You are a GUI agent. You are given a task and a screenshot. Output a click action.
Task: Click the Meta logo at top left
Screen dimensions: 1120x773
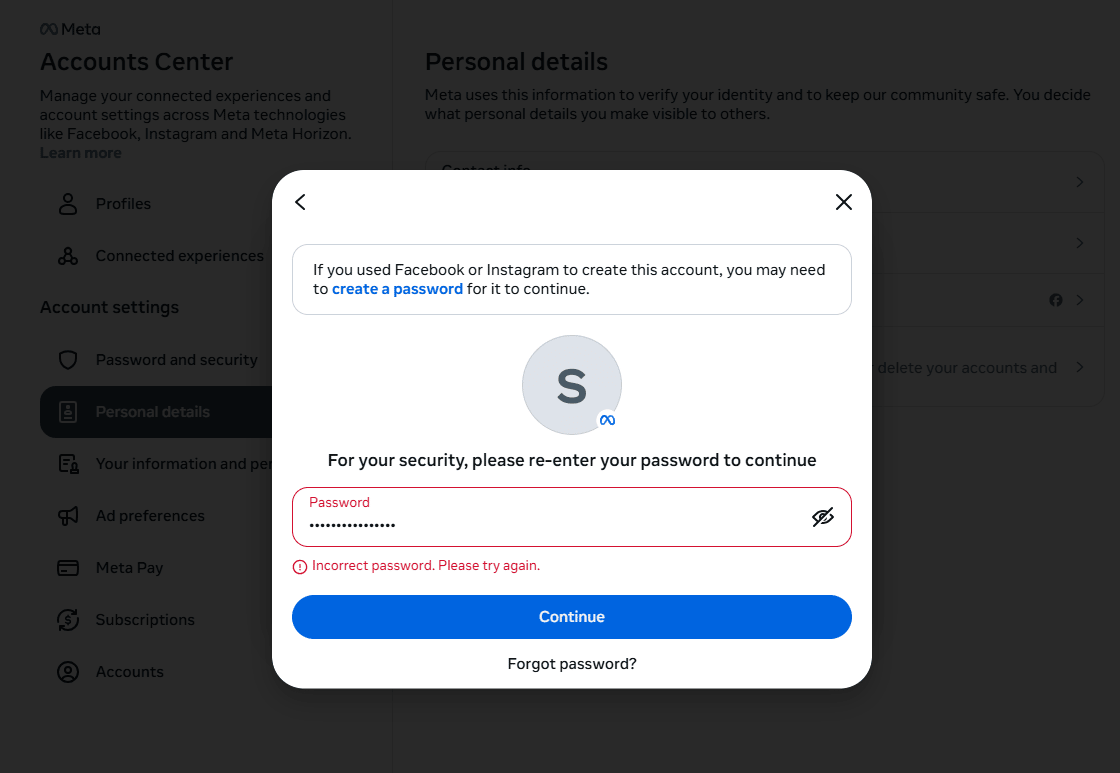pyautogui.click(x=70, y=29)
